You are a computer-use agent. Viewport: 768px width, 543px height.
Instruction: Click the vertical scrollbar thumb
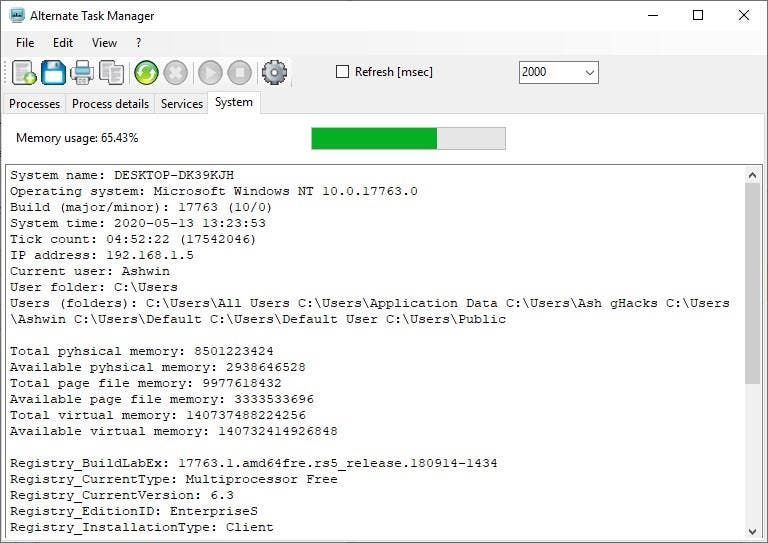coord(753,284)
